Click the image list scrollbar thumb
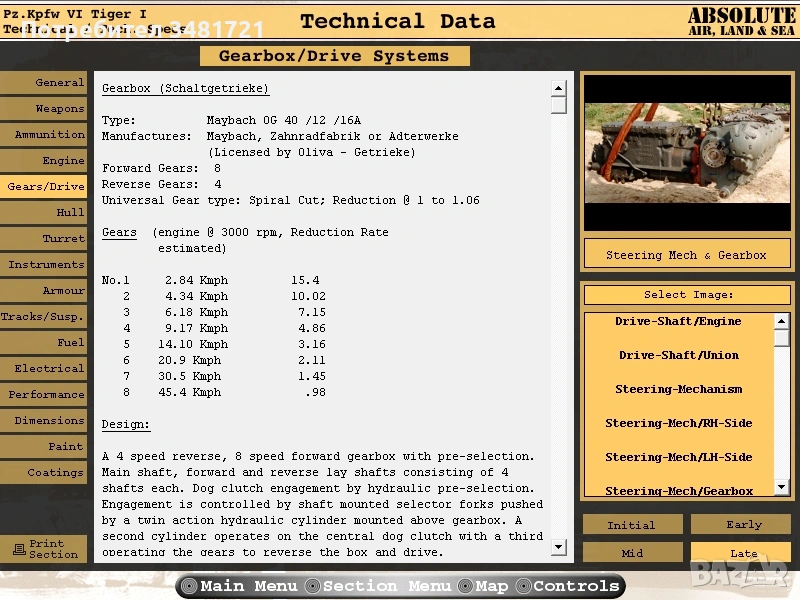Image resolution: width=800 pixels, height=600 pixels. 781,337
